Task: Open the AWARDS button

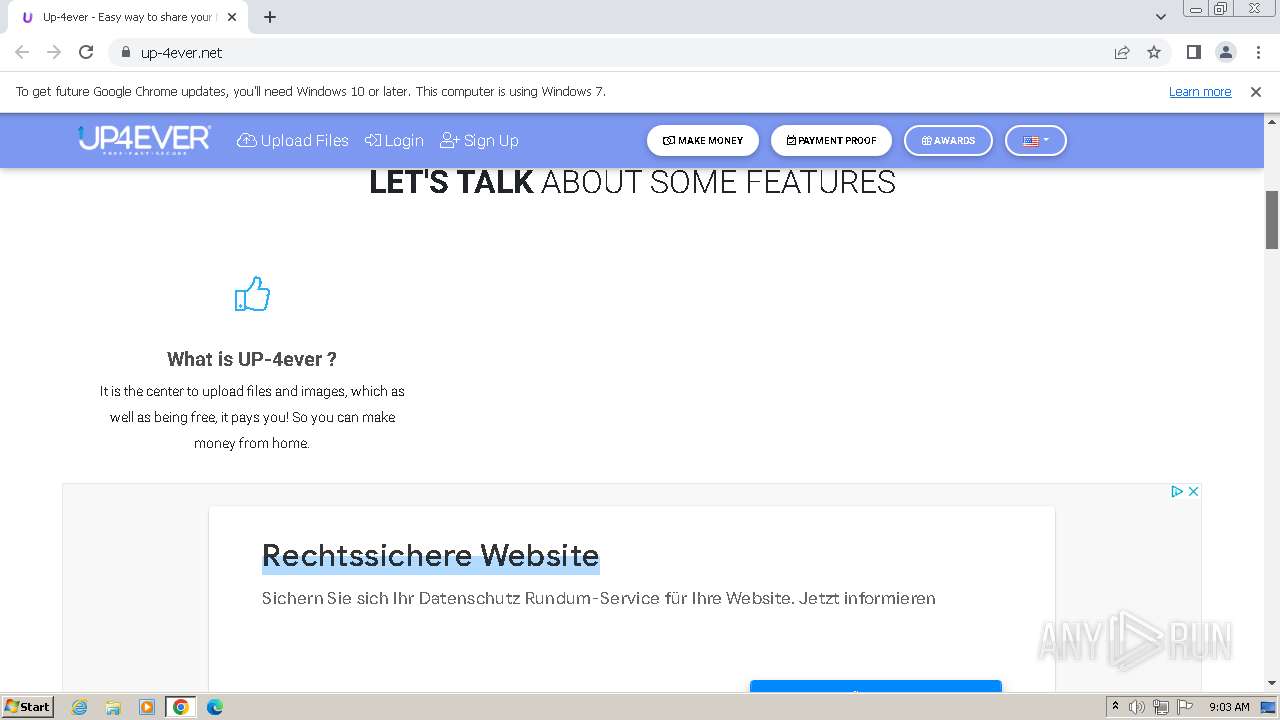Action: click(948, 141)
